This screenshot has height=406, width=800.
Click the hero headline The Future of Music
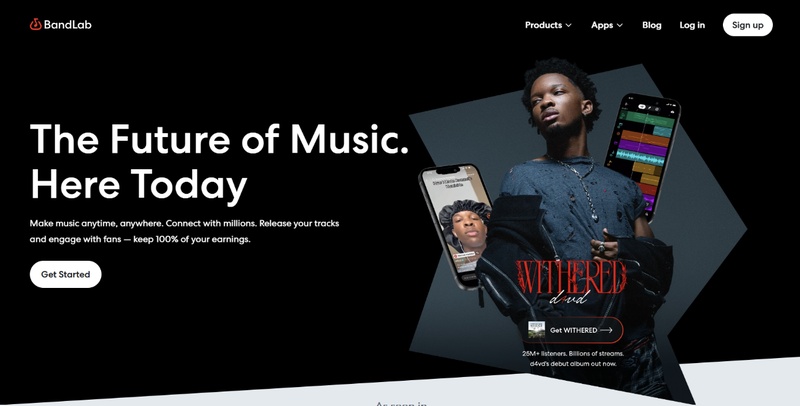click(x=219, y=139)
